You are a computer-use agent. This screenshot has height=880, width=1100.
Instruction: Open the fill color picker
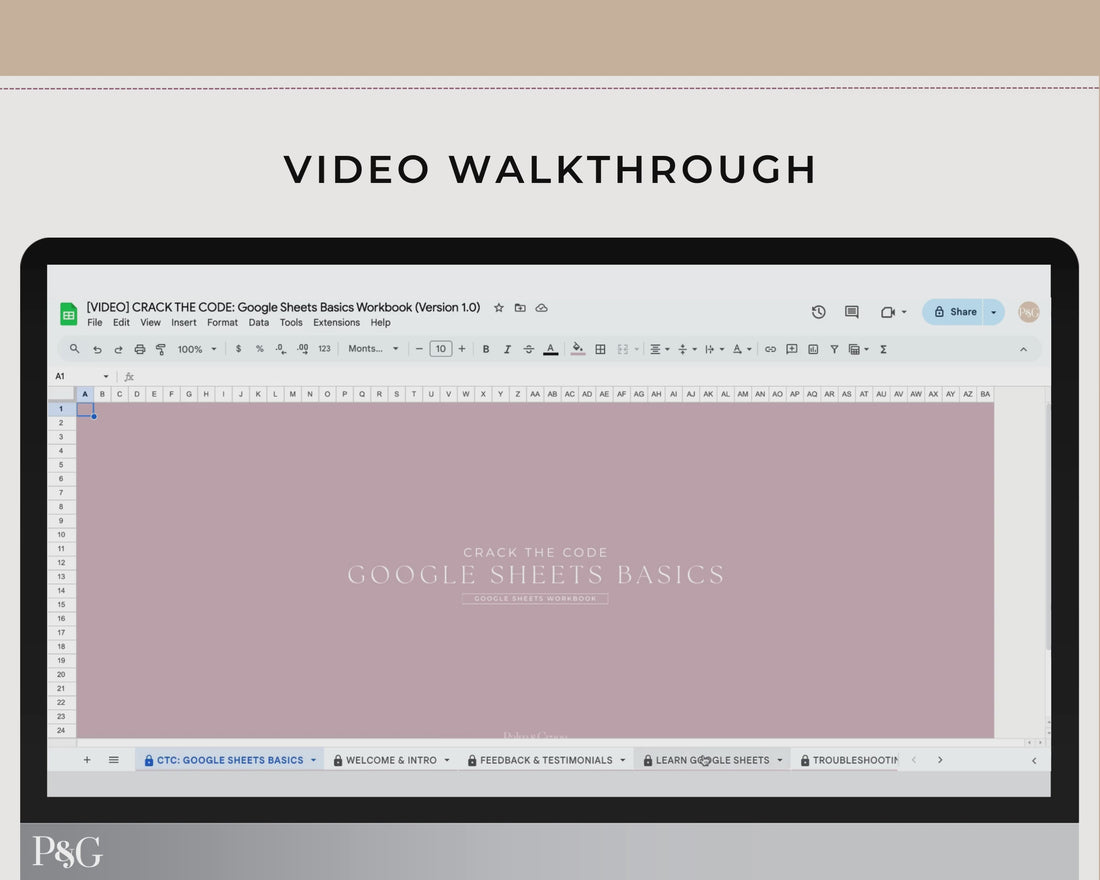coord(577,349)
